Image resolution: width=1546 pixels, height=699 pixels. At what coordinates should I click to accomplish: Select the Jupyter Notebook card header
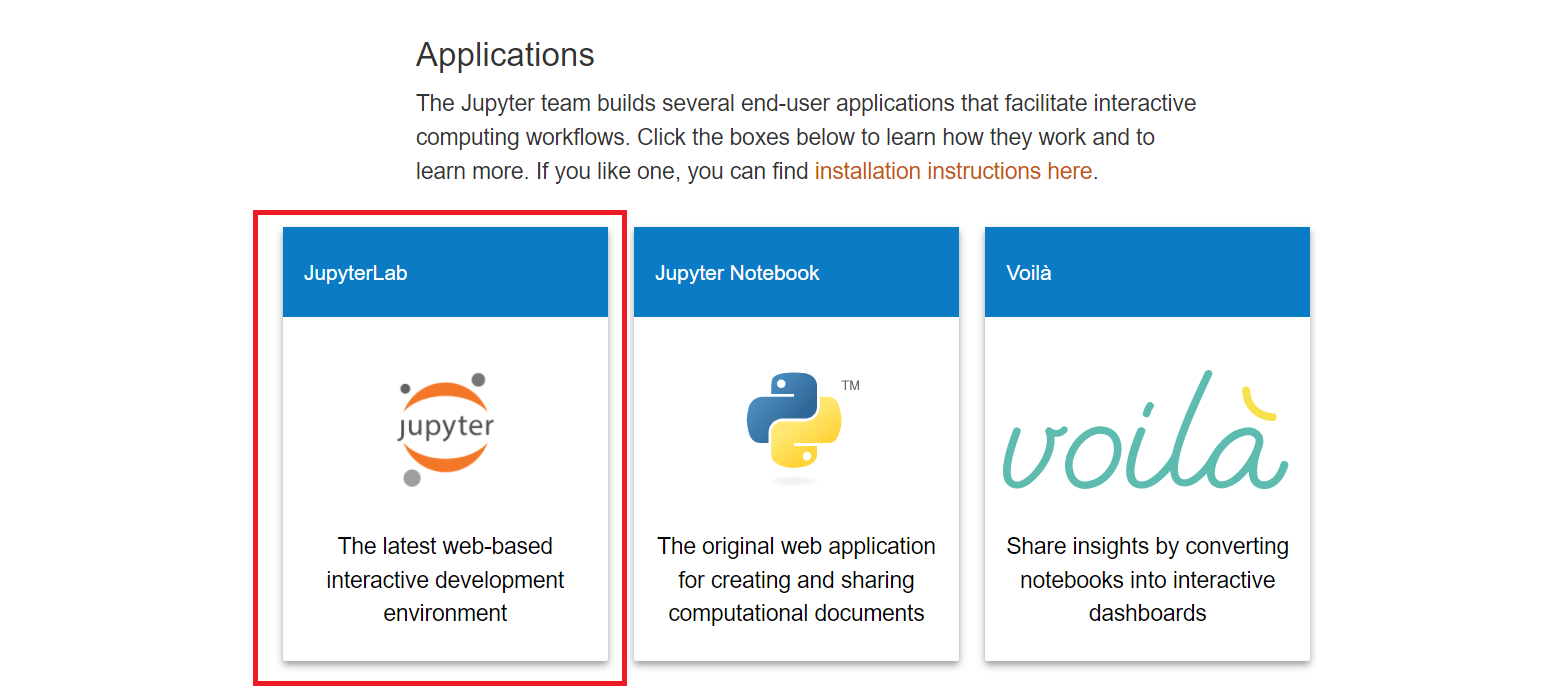point(796,272)
